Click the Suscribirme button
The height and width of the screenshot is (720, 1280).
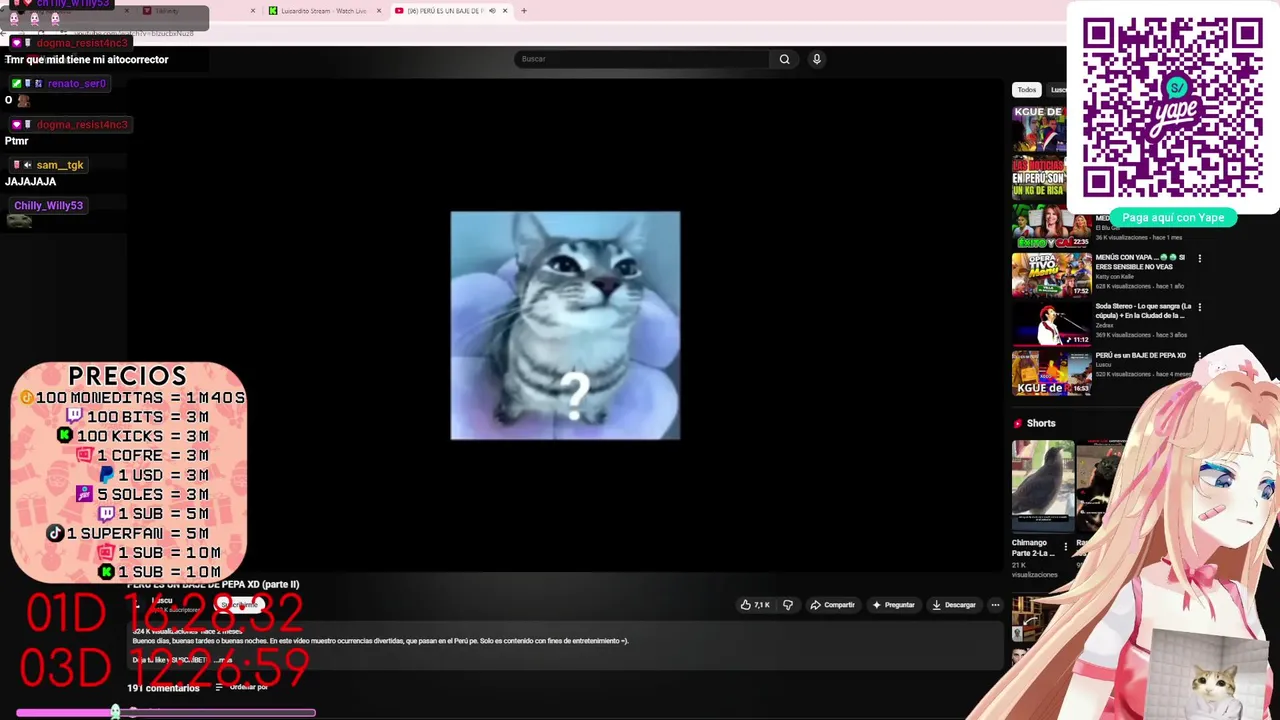239,605
